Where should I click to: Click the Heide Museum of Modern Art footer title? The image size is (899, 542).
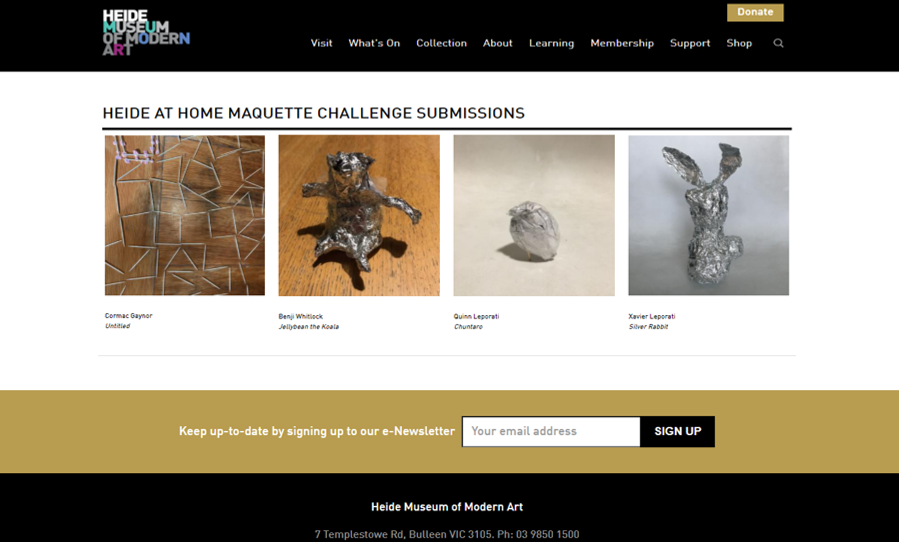[447, 507]
